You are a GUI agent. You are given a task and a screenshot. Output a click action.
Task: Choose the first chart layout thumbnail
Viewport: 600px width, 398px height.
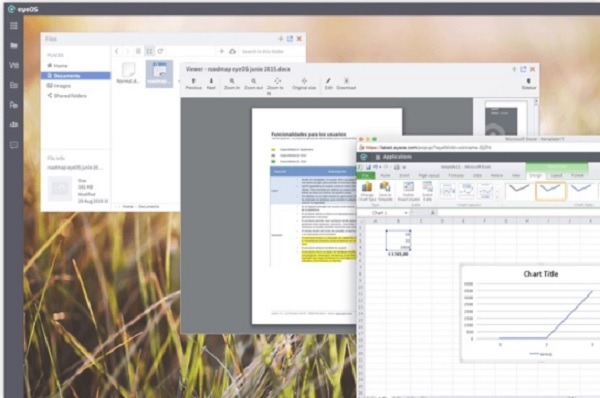[x=447, y=191]
